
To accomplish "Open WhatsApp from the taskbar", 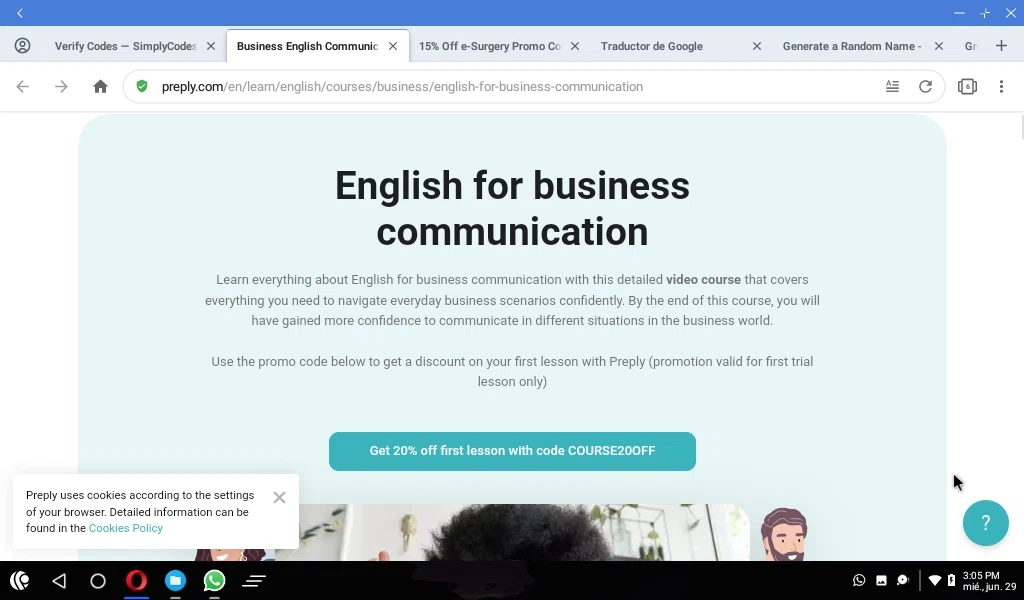I will (214, 580).
